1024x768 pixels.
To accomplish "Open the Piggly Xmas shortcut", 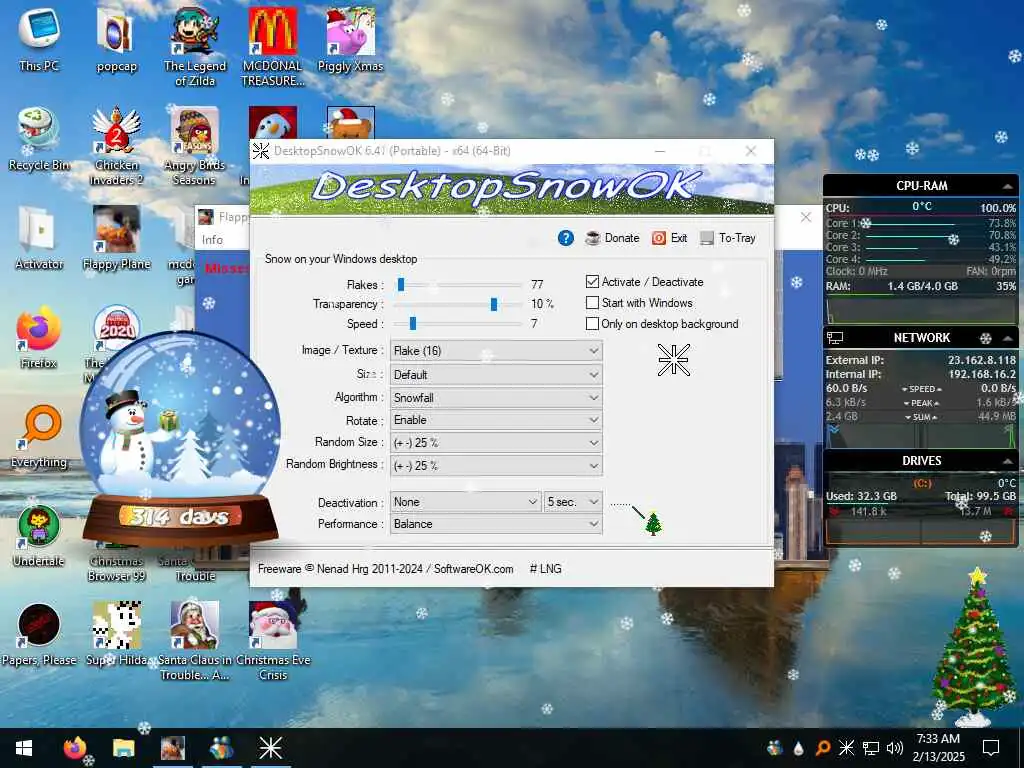I will pyautogui.click(x=351, y=40).
